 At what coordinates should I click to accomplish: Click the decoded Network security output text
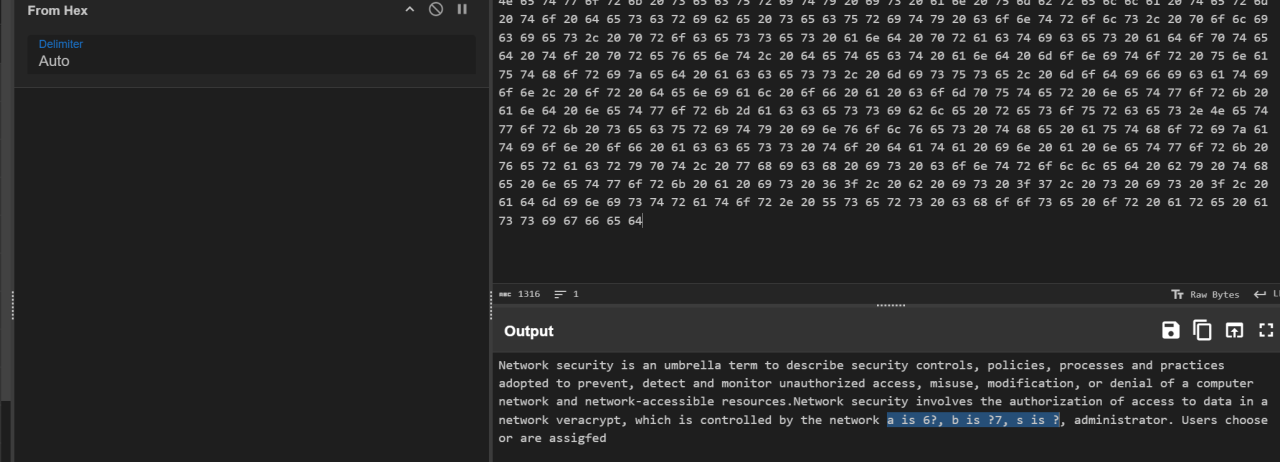click(x=883, y=401)
